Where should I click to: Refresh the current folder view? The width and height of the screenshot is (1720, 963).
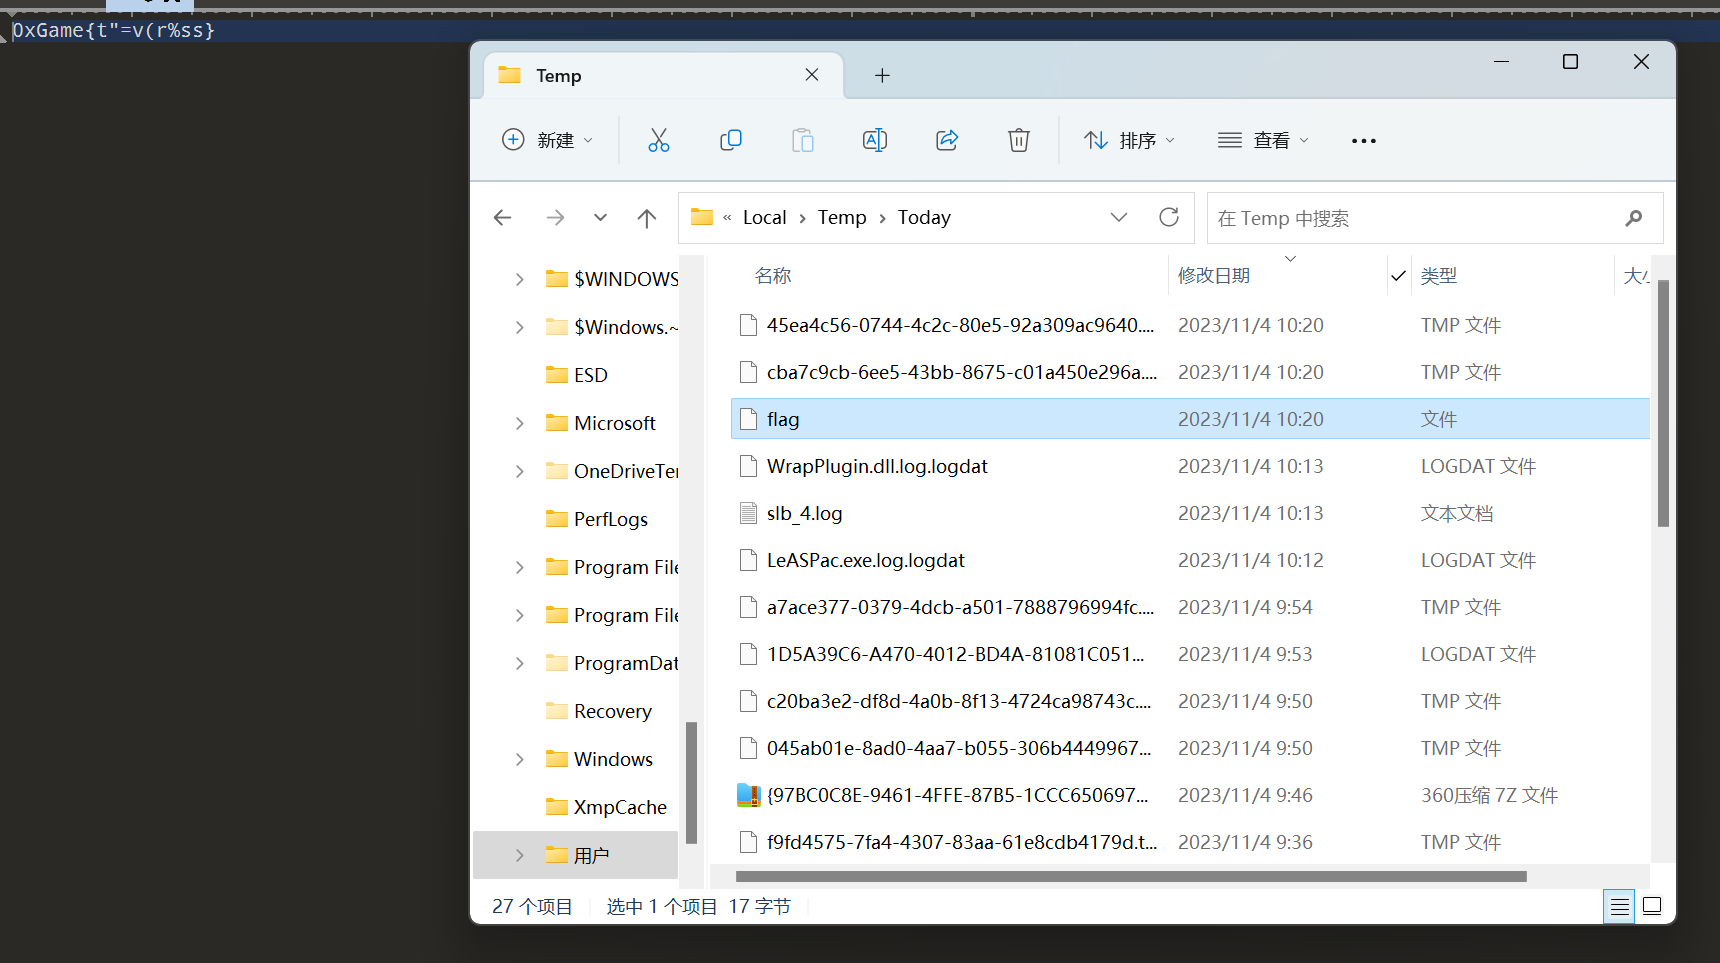coord(1168,217)
